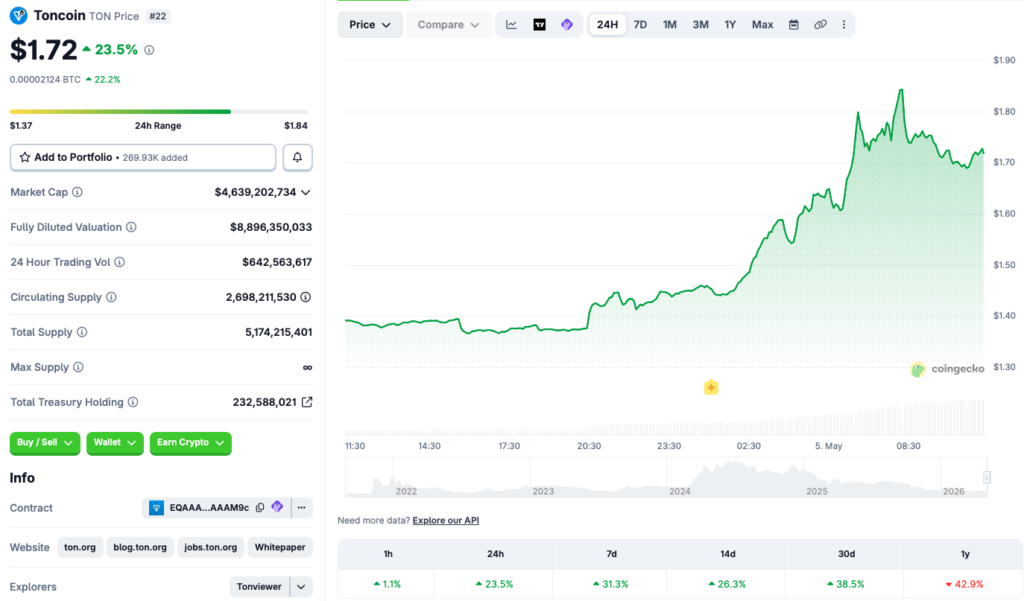This screenshot has height=601, width=1024.
Task: Click the 1y change value 42.9%
Action: click(x=965, y=584)
